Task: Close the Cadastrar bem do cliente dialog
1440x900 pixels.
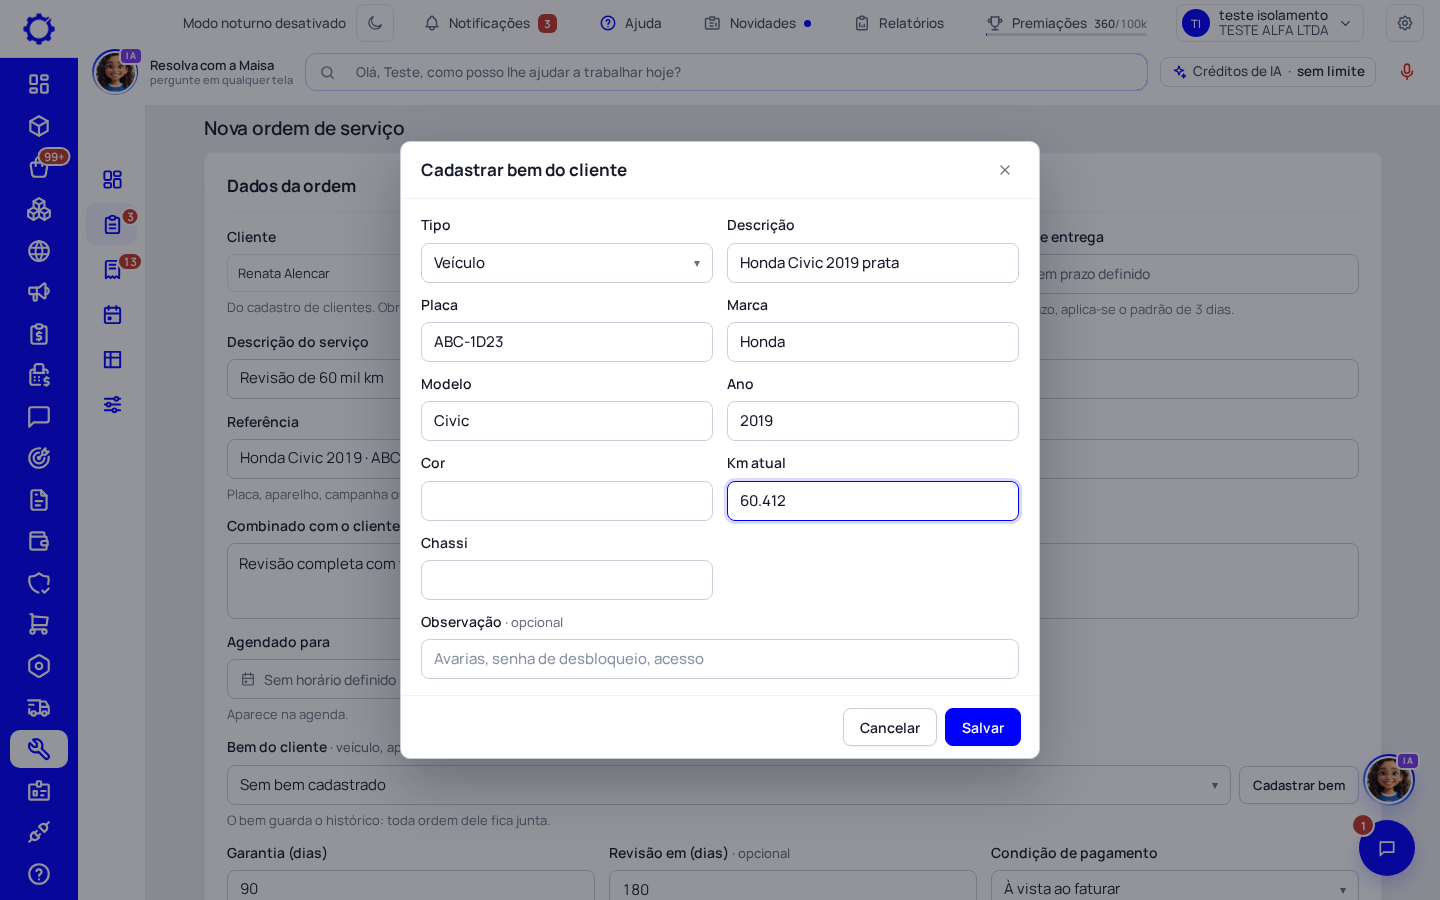Action: [1005, 170]
